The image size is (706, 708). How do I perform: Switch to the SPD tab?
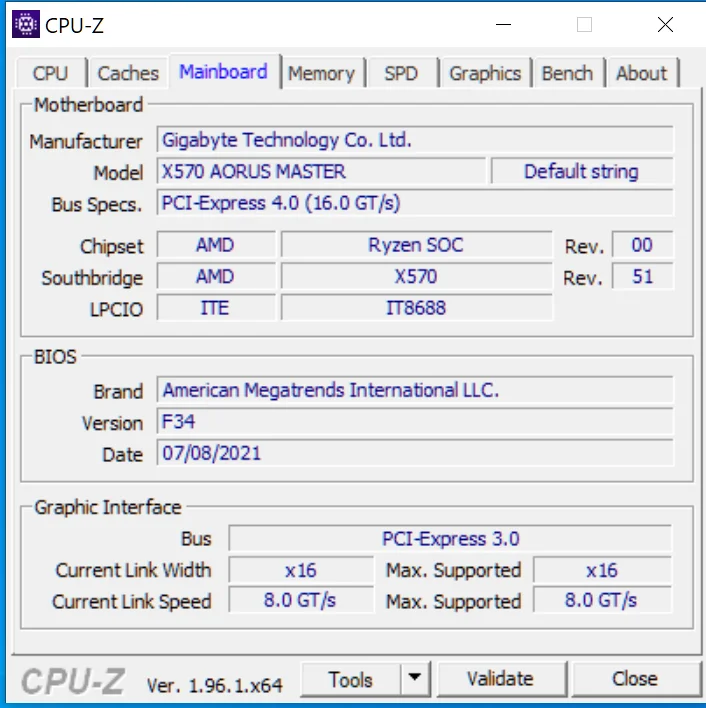pos(402,73)
